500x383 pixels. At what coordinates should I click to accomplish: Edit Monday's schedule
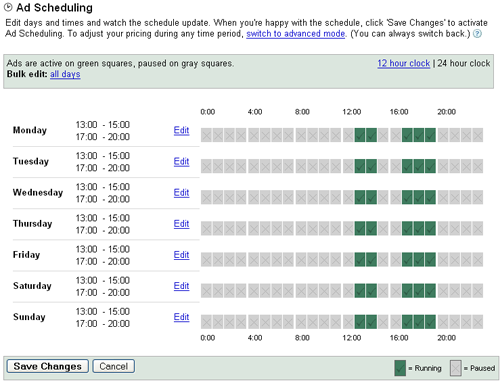point(181,130)
